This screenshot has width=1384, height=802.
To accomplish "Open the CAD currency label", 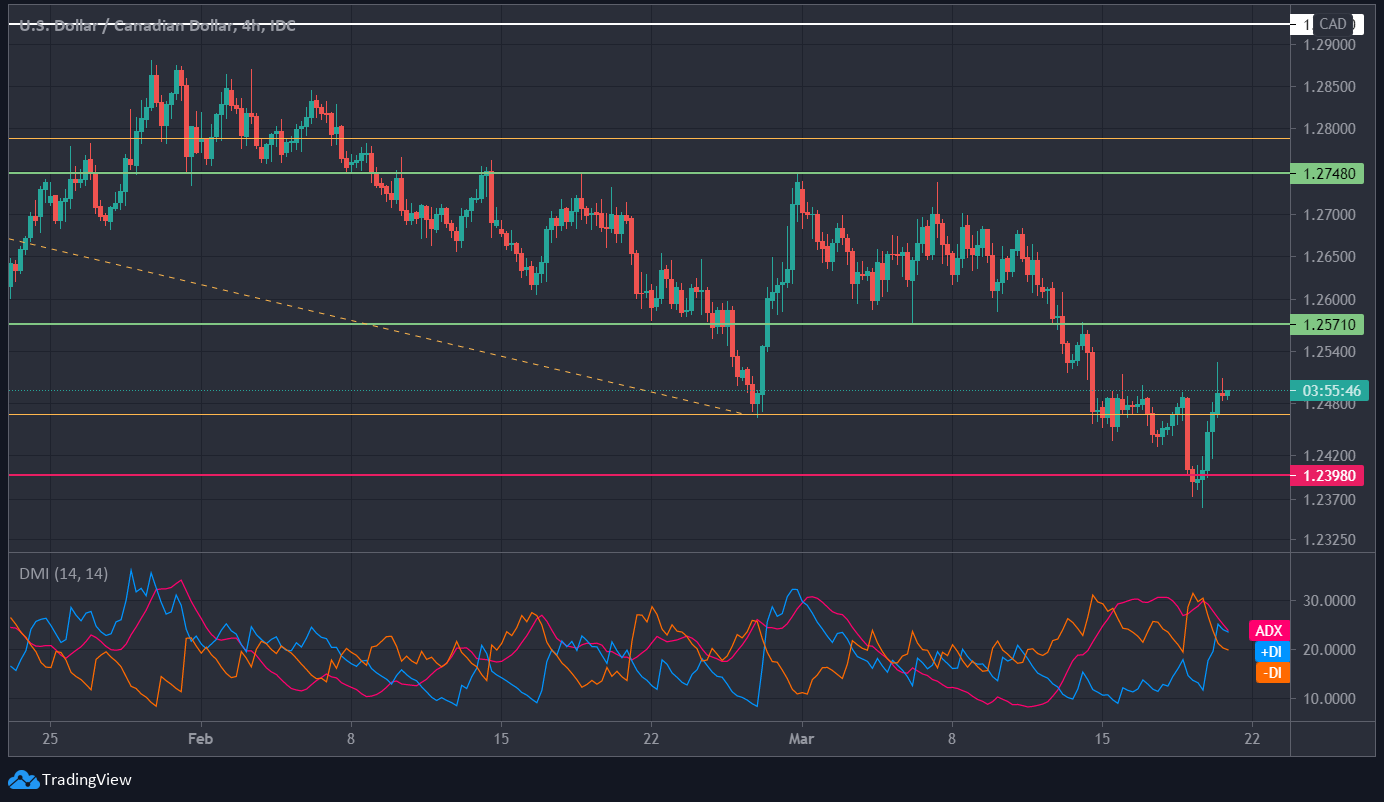I will click(1334, 24).
